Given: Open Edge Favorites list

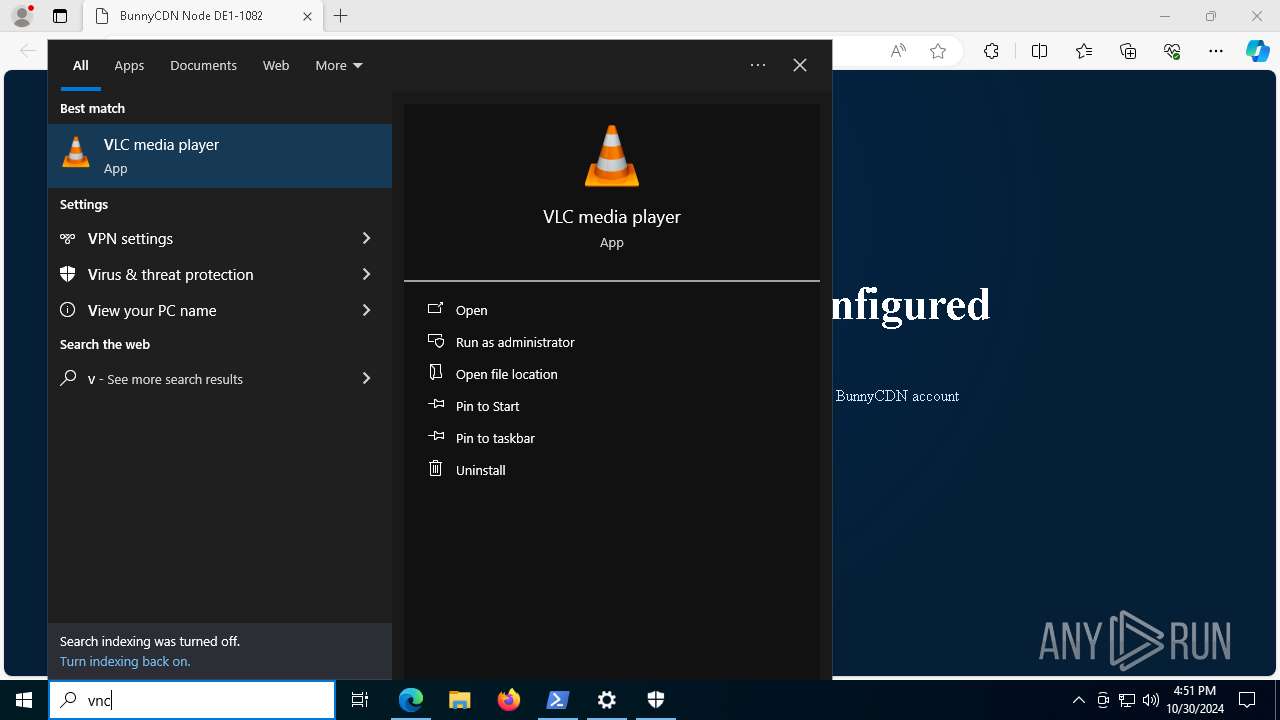Looking at the screenshot, I should coord(1084,51).
